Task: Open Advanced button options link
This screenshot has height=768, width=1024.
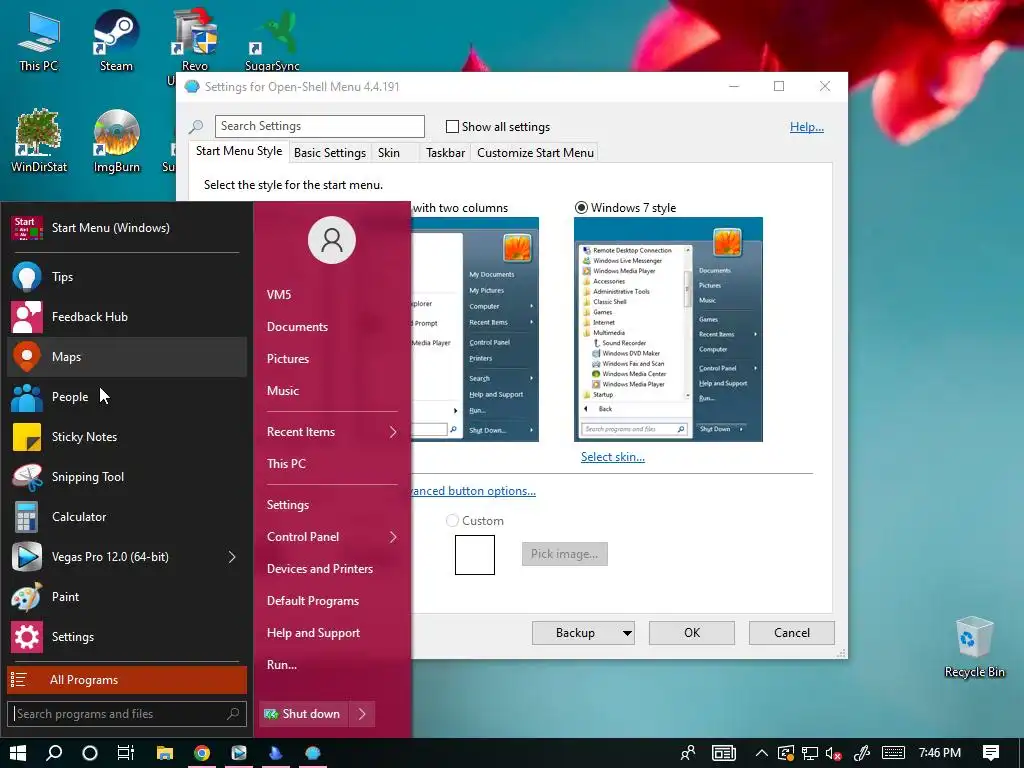Action: [x=473, y=490]
